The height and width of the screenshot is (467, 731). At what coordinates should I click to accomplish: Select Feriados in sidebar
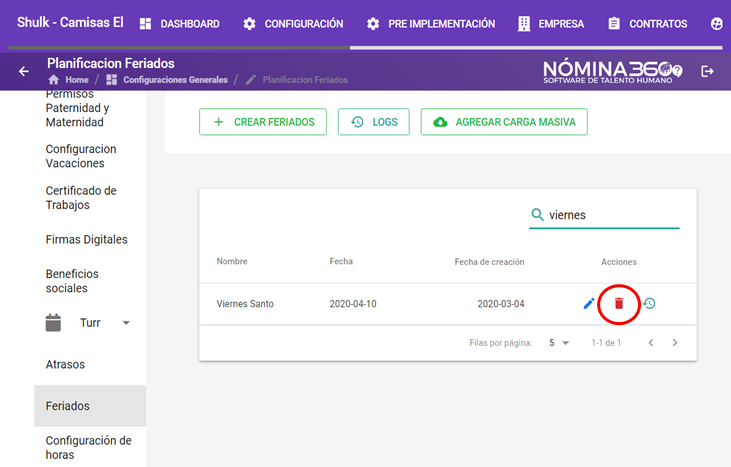(x=90, y=406)
